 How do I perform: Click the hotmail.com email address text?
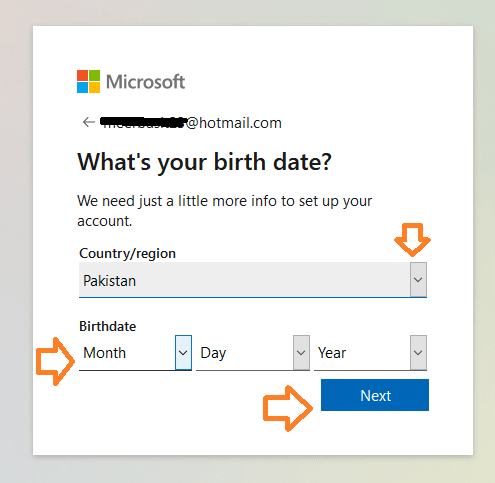point(191,123)
